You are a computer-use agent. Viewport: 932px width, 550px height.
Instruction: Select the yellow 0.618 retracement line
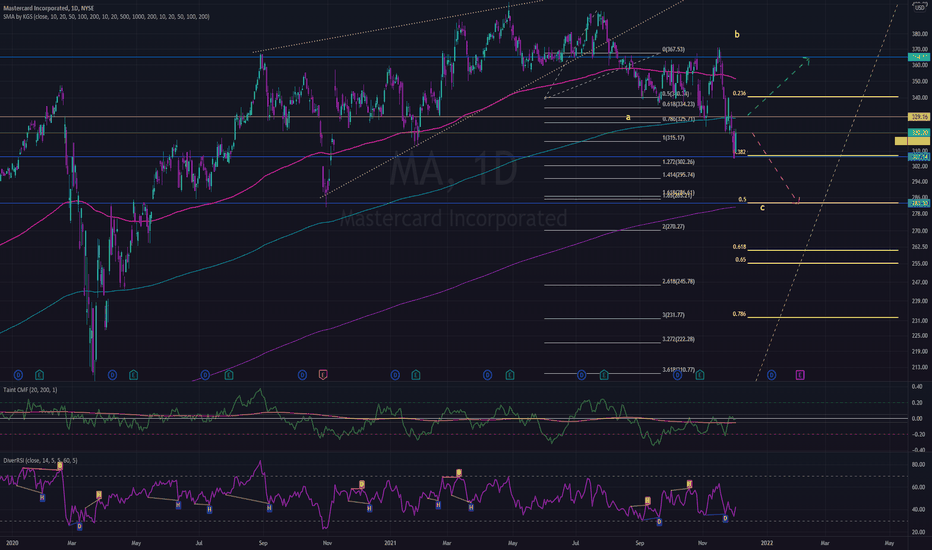pos(823,250)
